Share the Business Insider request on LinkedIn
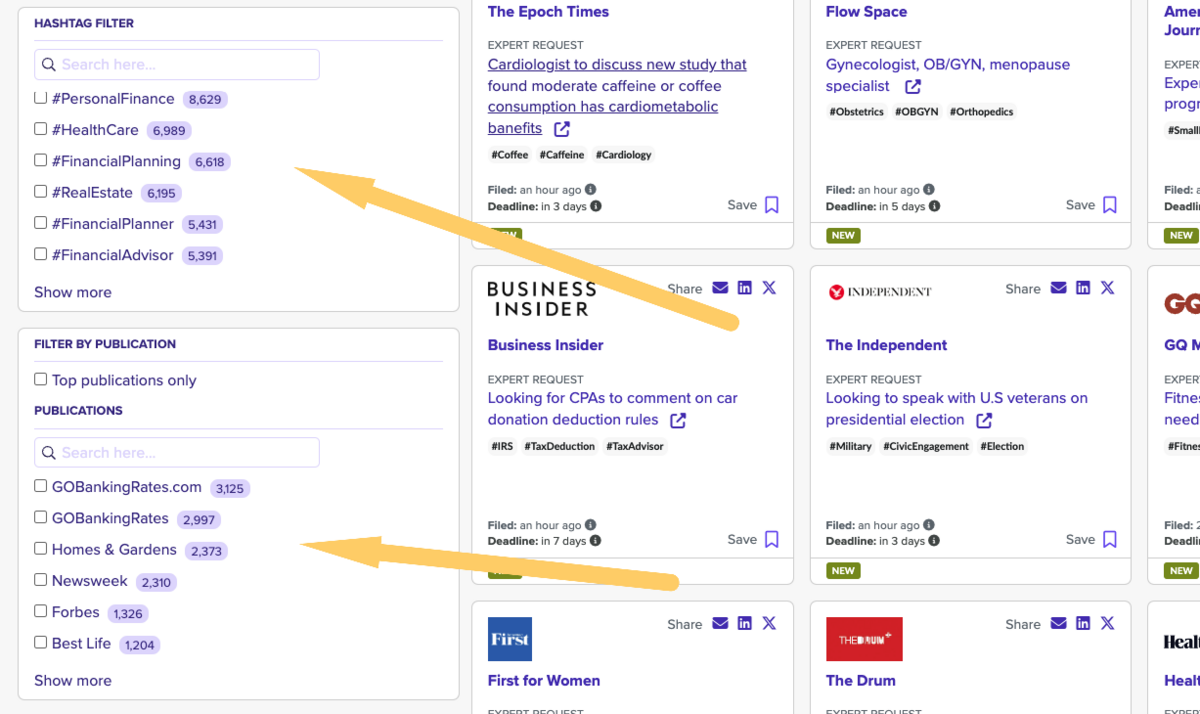This screenshot has width=1200, height=714. pos(745,288)
